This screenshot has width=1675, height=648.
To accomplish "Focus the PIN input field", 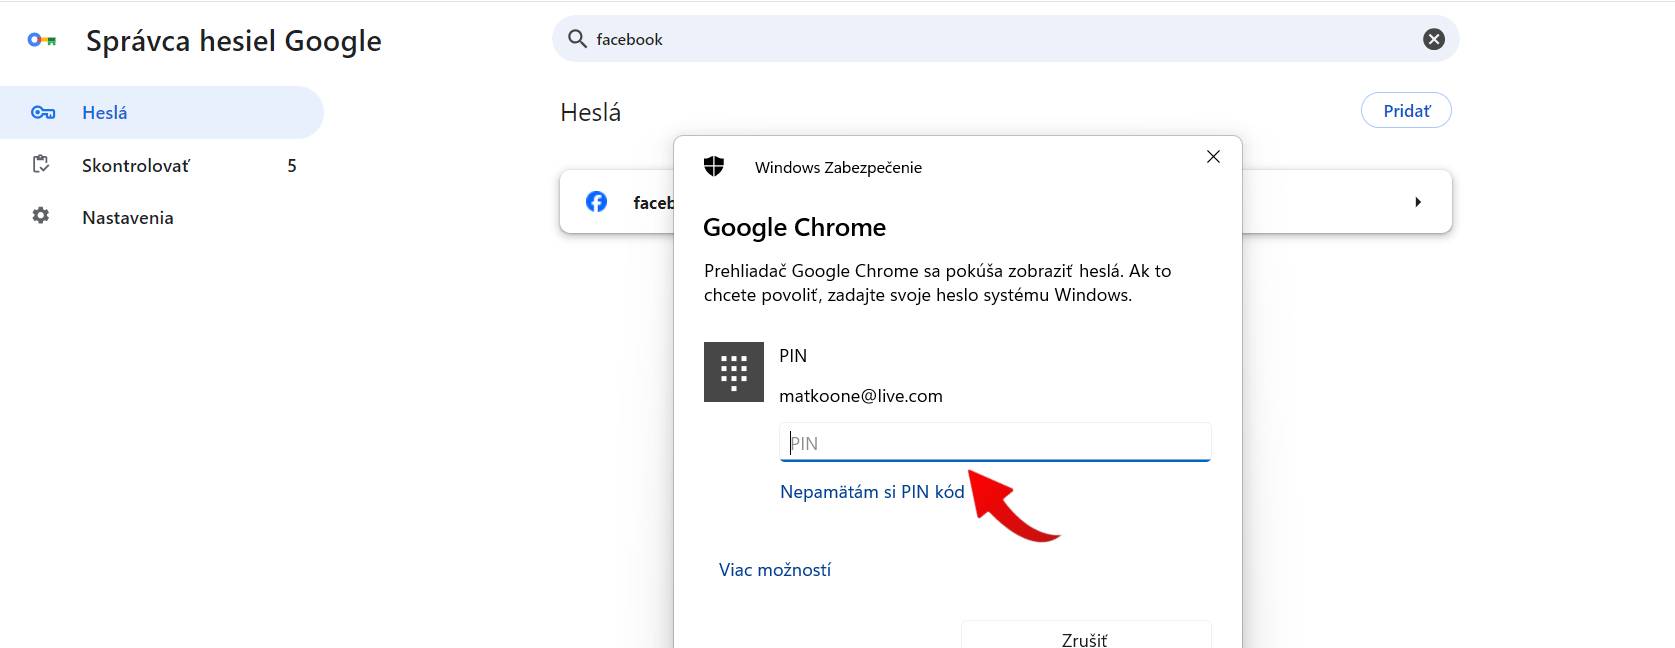I will (995, 442).
